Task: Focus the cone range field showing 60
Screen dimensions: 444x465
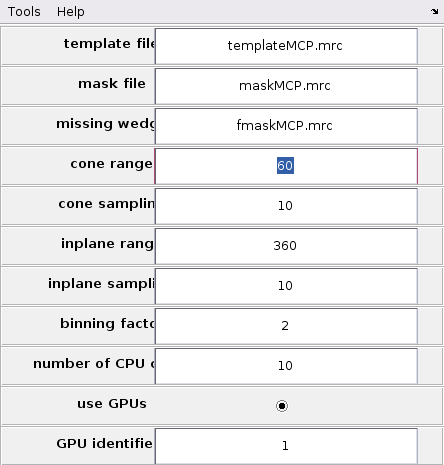Action: [x=286, y=166]
